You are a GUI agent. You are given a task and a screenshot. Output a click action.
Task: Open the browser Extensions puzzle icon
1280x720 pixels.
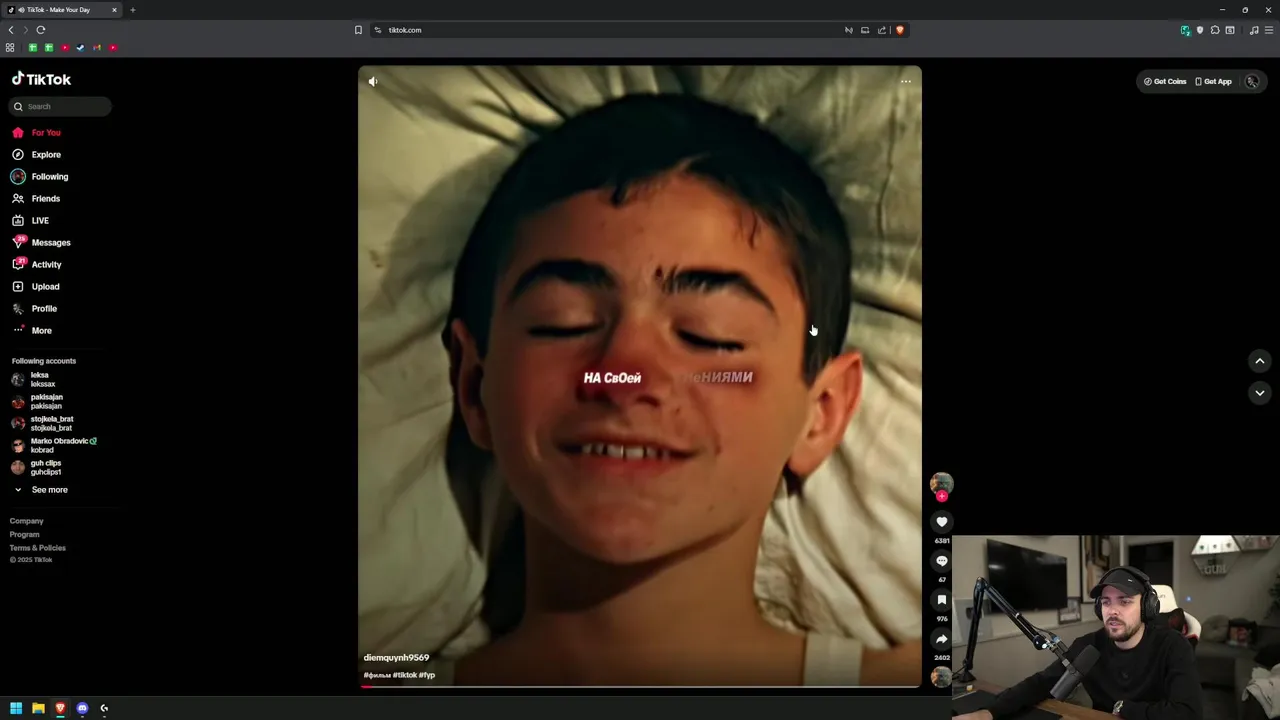[x=1215, y=30]
